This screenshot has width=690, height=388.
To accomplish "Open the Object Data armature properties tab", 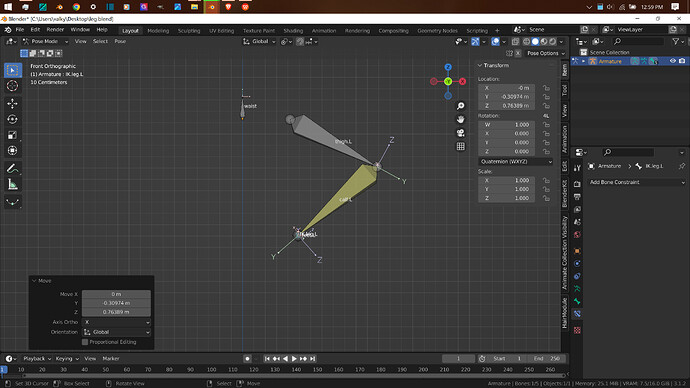I will 577,289.
